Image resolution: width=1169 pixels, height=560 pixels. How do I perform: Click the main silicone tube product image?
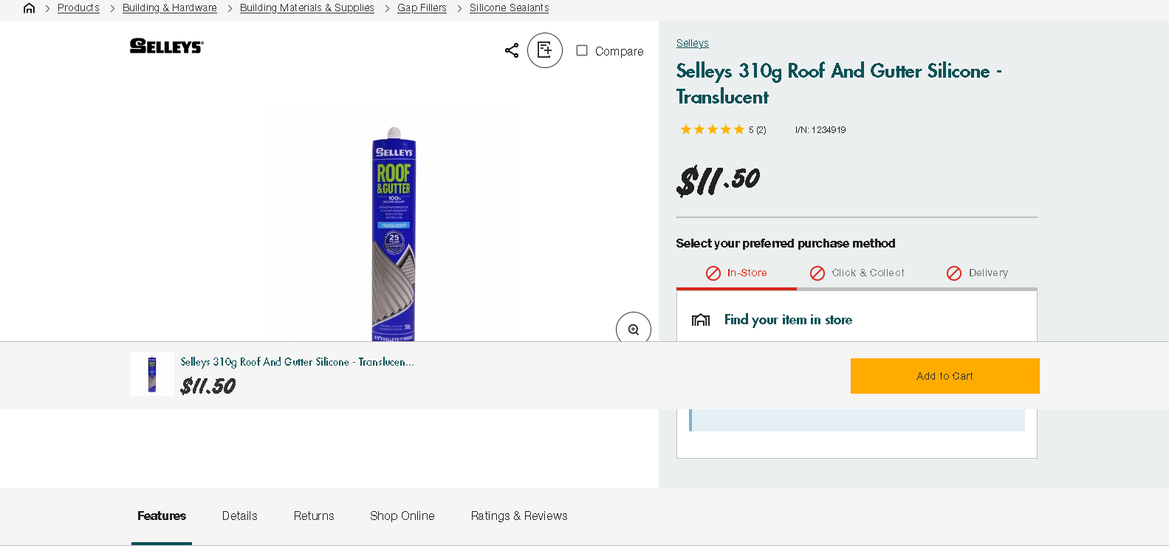[x=393, y=232]
